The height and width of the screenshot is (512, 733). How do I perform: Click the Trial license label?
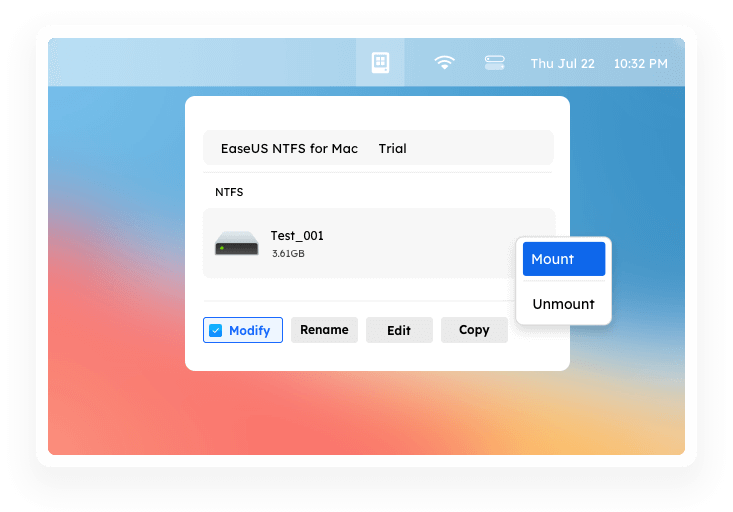(392, 149)
